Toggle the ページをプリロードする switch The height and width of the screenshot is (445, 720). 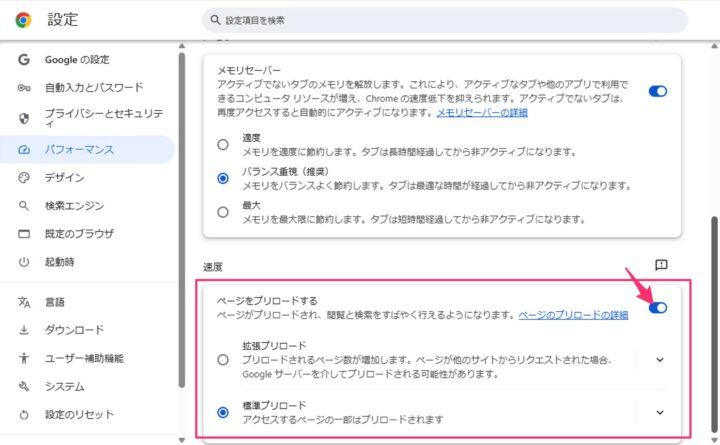pyautogui.click(x=658, y=308)
